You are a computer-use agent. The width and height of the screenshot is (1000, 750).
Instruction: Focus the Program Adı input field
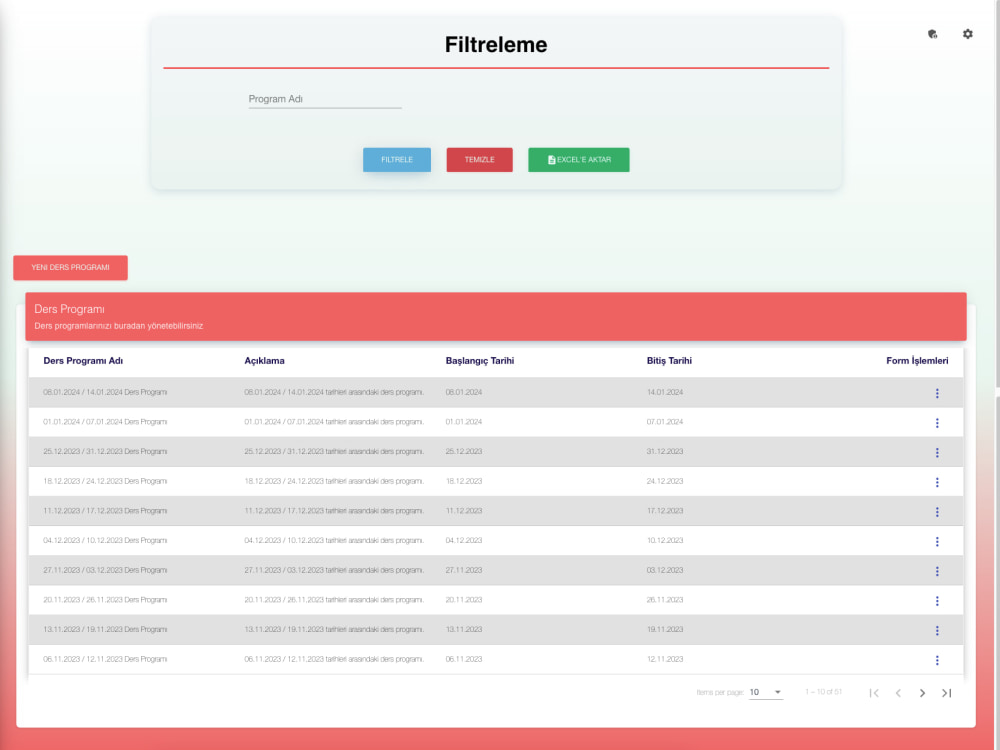(x=325, y=99)
